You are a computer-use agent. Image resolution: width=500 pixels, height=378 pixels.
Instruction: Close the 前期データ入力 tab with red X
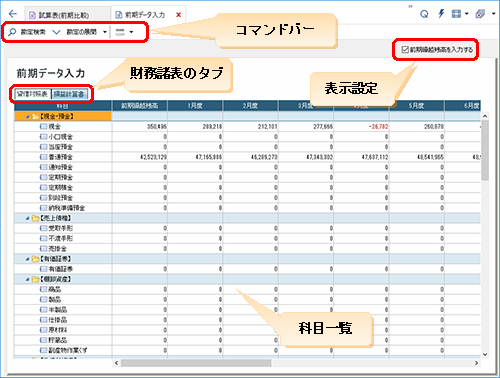coord(179,15)
